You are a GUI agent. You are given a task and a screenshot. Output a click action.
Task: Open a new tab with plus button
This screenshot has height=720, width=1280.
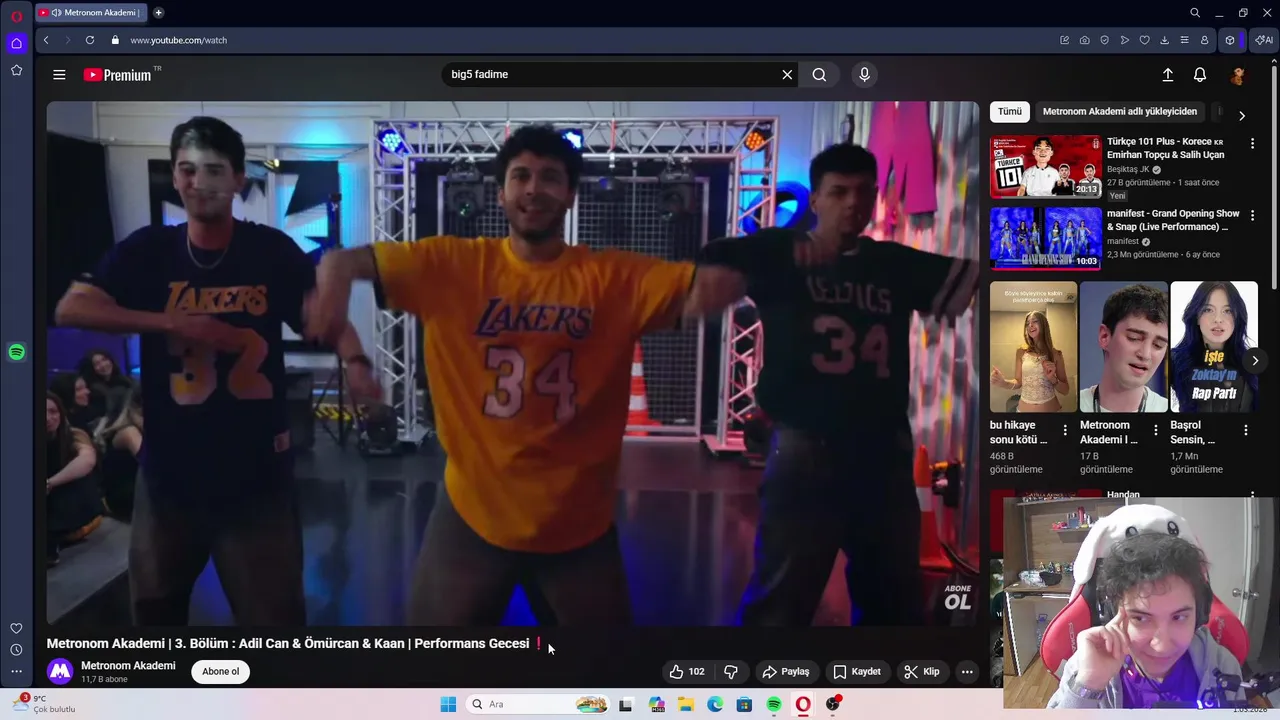tap(158, 13)
